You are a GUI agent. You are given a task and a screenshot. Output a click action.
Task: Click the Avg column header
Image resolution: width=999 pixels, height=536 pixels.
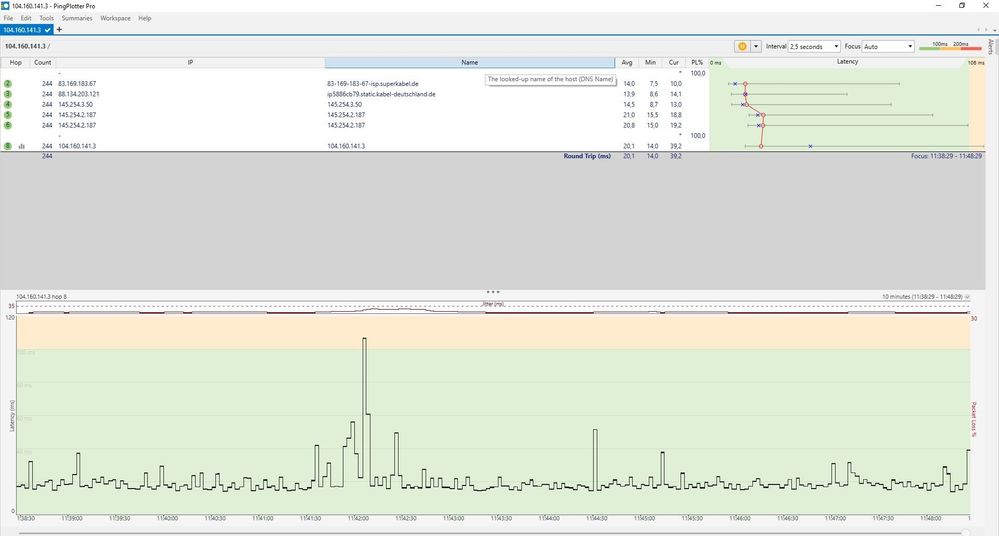[x=627, y=62]
